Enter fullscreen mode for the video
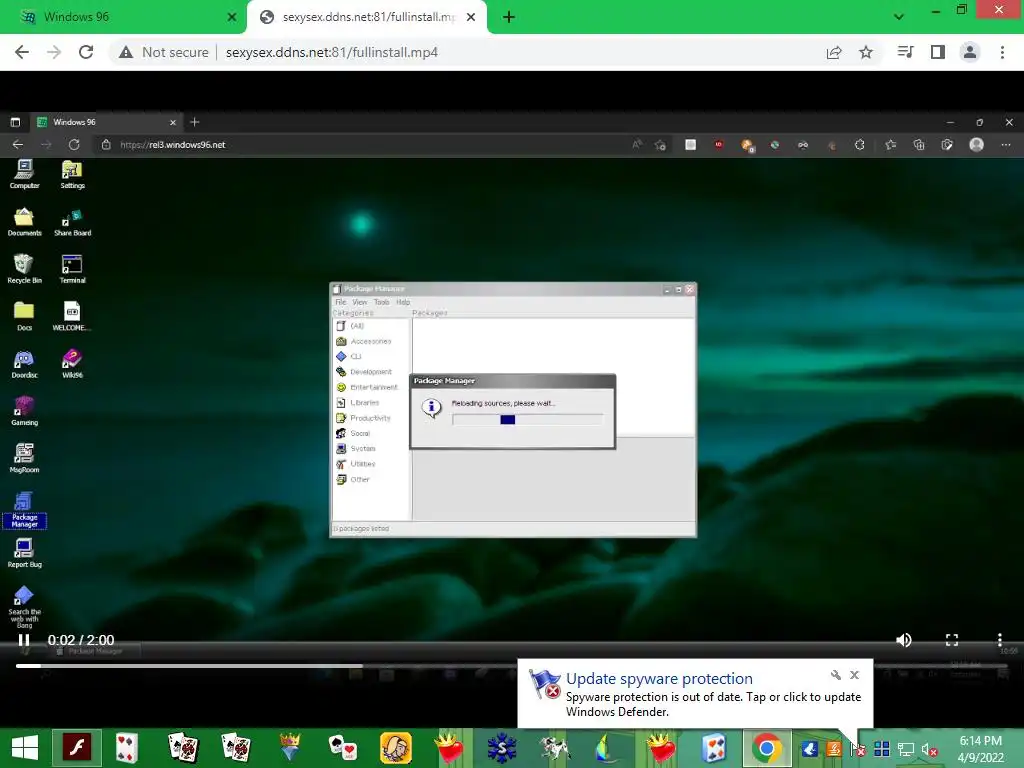The image size is (1024, 768). (x=952, y=640)
